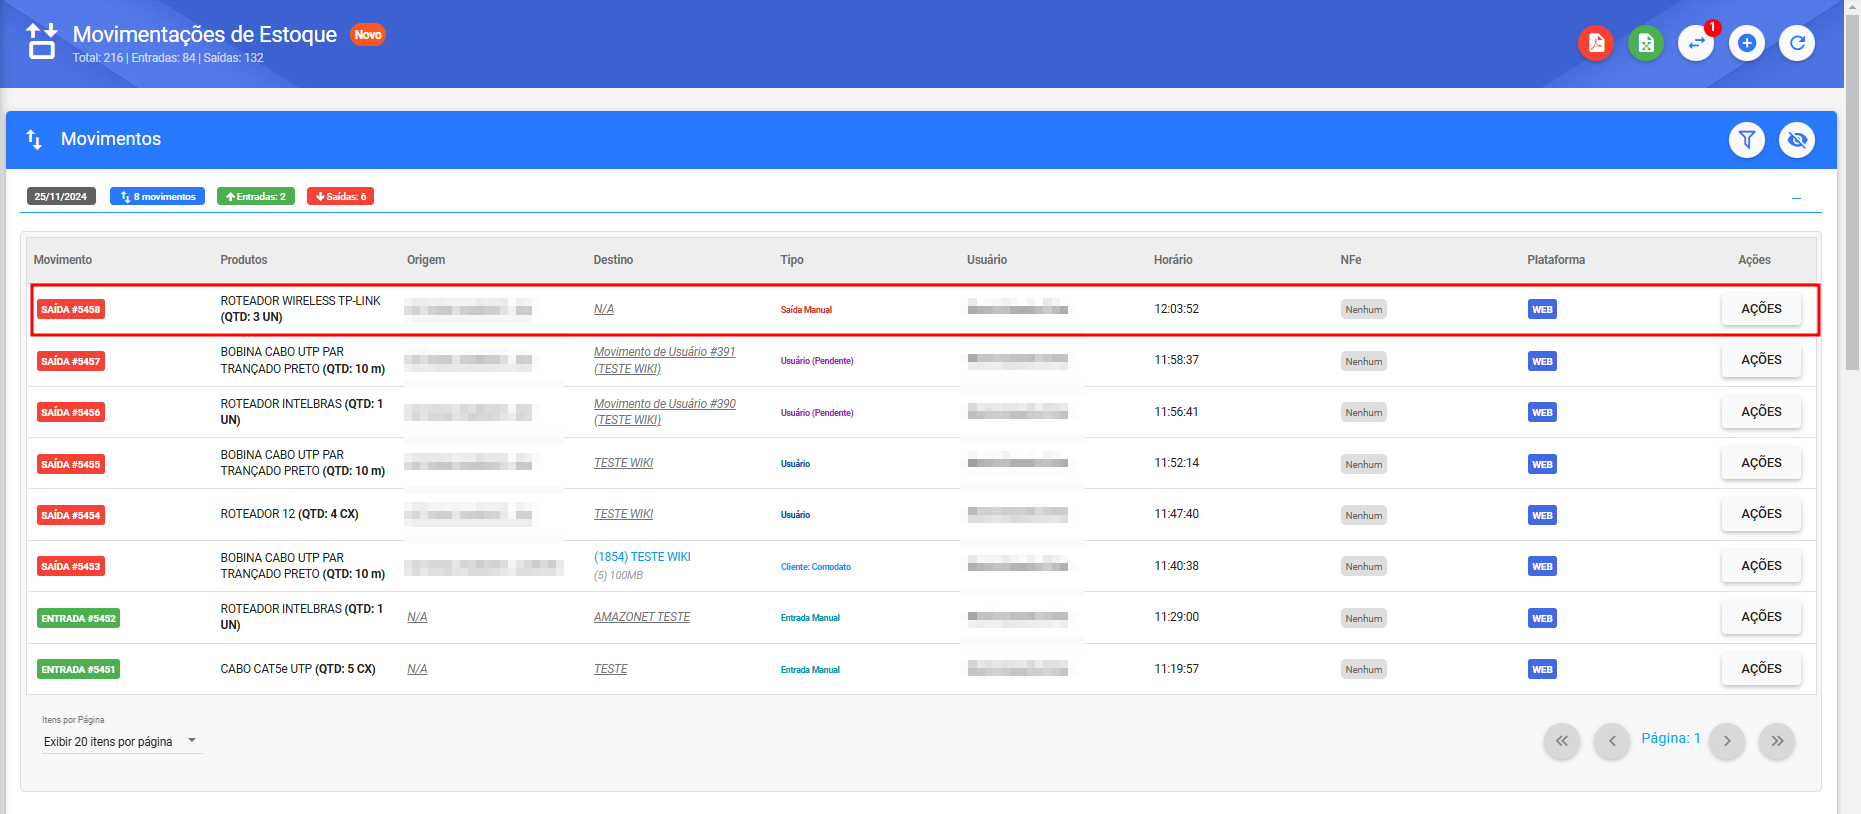Go to the previous page
Viewport: 1861px width, 814px height.
[x=1612, y=741]
